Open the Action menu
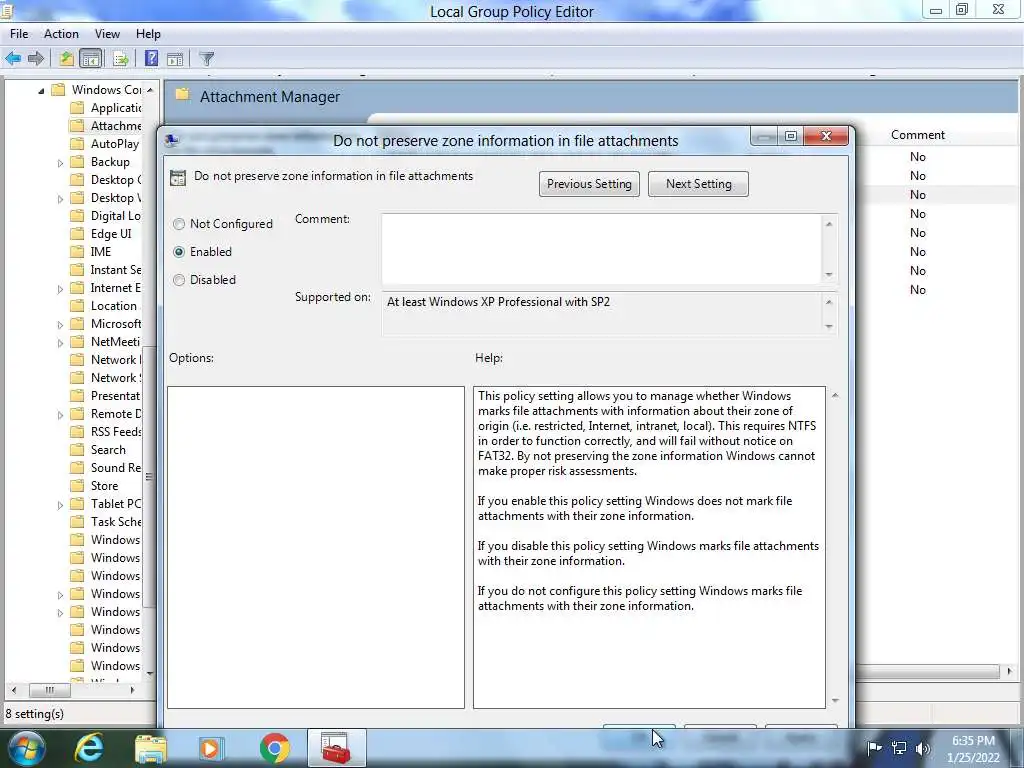The height and width of the screenshot is (768, 1024). pyautogui.click(x=61, y=34)
